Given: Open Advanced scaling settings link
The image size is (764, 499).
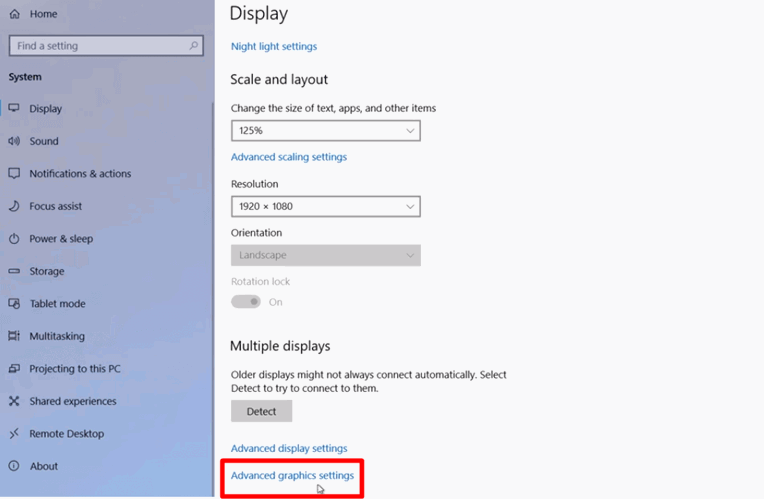Looking at the screenshot, I should [x=289, y=157].
